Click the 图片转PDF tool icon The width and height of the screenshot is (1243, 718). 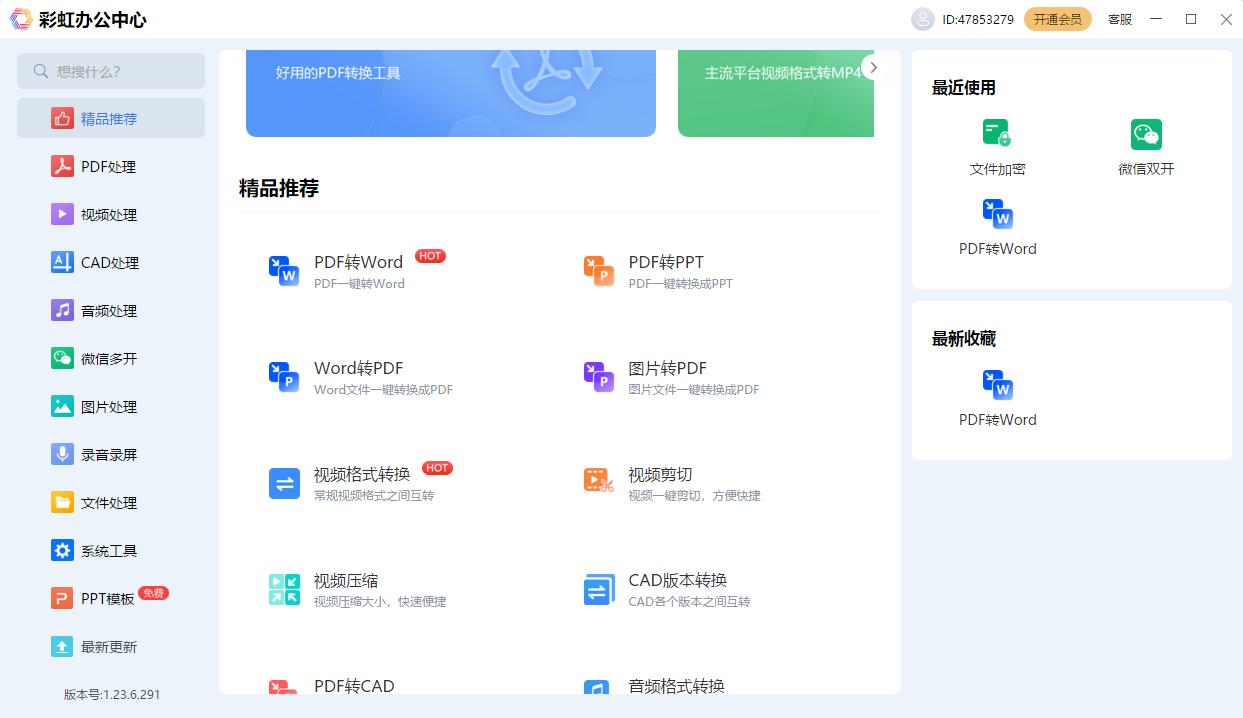click(x=598, y=377)
